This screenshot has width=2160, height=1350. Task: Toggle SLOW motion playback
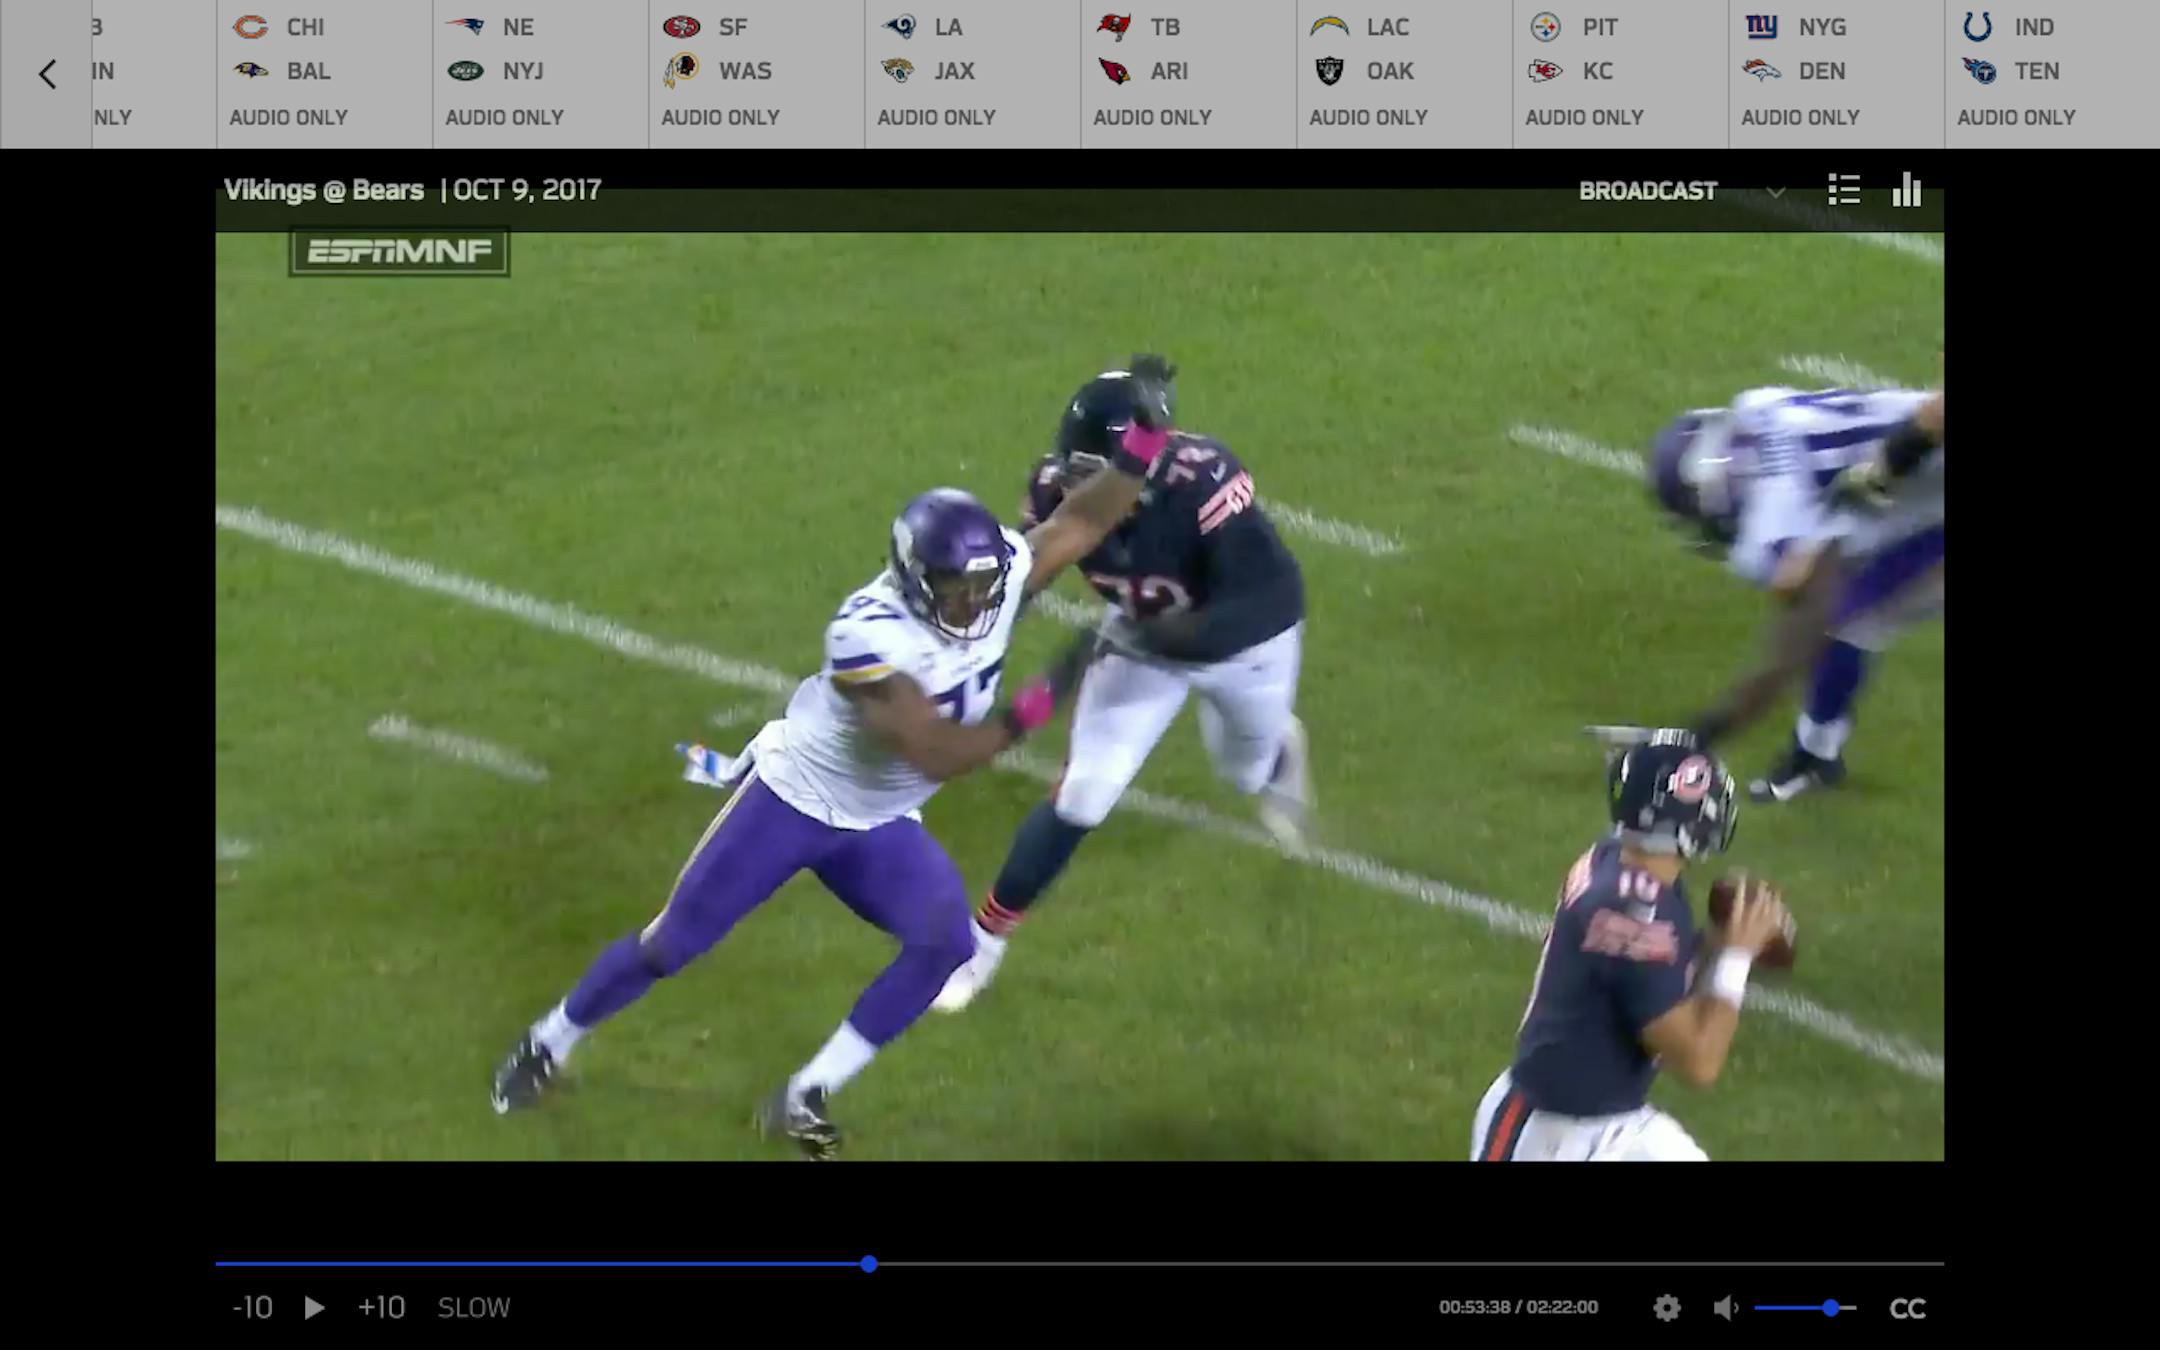[x=474, y=1308]
